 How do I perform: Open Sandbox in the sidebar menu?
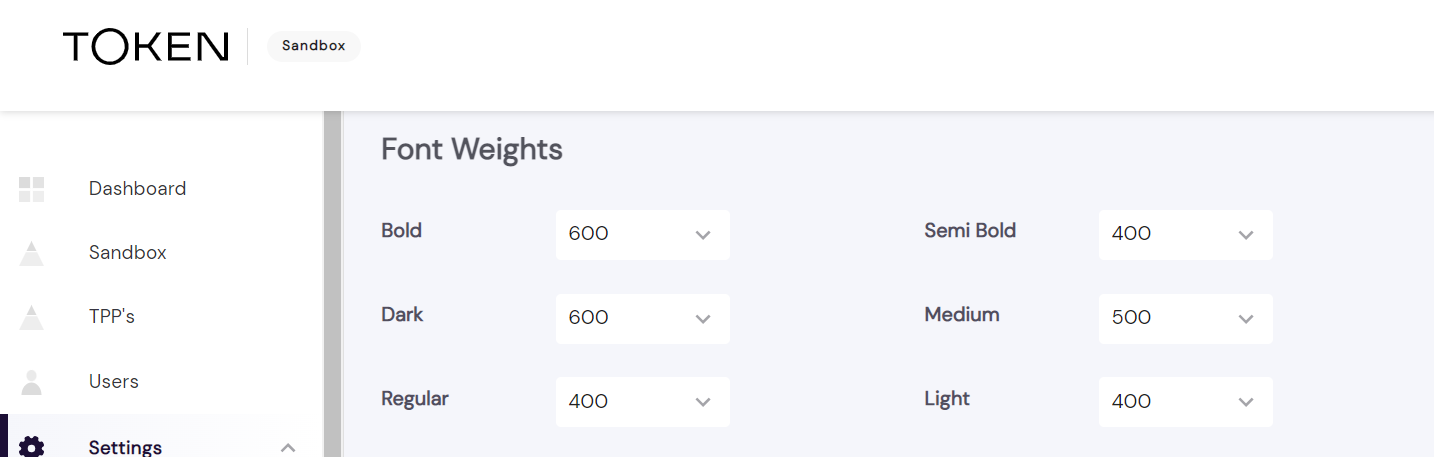[127, 253]
